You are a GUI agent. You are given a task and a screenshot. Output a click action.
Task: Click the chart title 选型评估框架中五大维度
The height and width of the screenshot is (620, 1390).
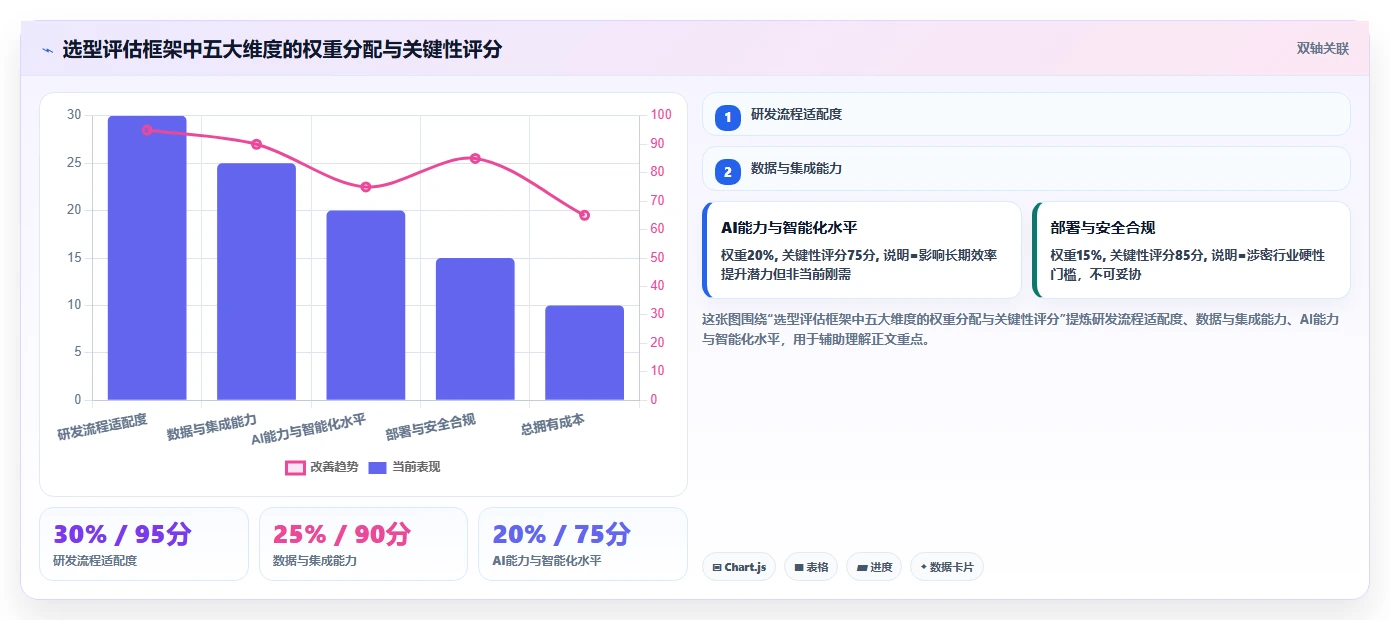[282, 49]
